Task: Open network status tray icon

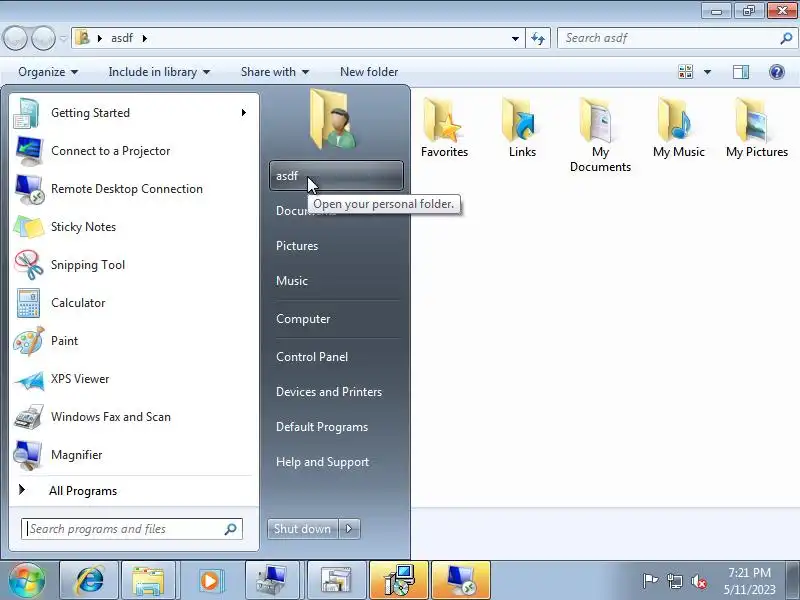Action: 674,581
